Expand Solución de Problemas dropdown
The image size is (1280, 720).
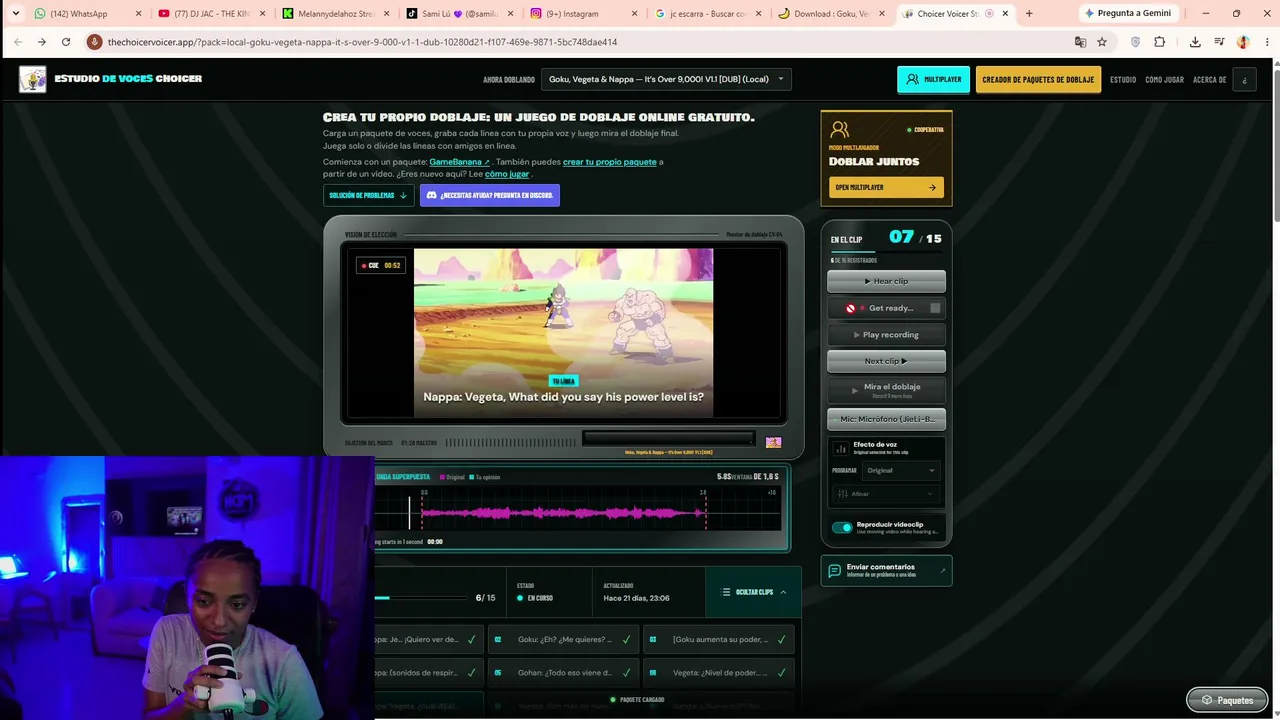click(368, 195)
